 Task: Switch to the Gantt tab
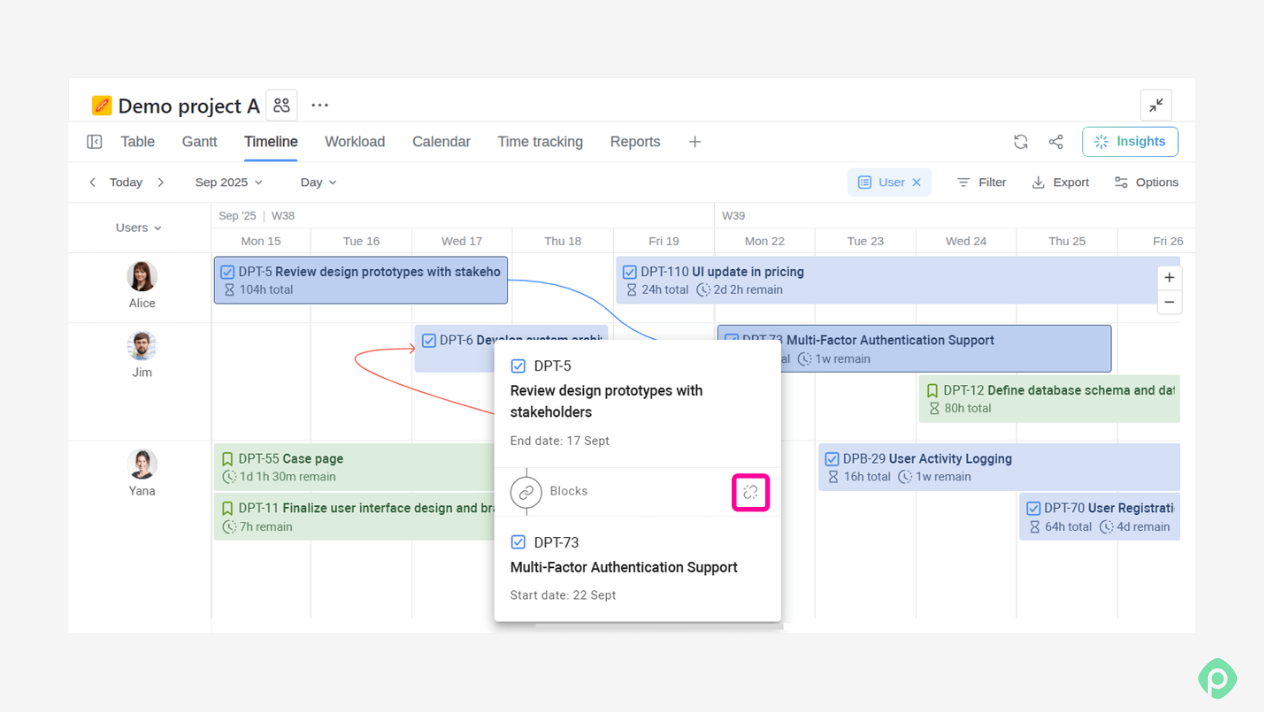pyautogui.click(x=199, y=142)
